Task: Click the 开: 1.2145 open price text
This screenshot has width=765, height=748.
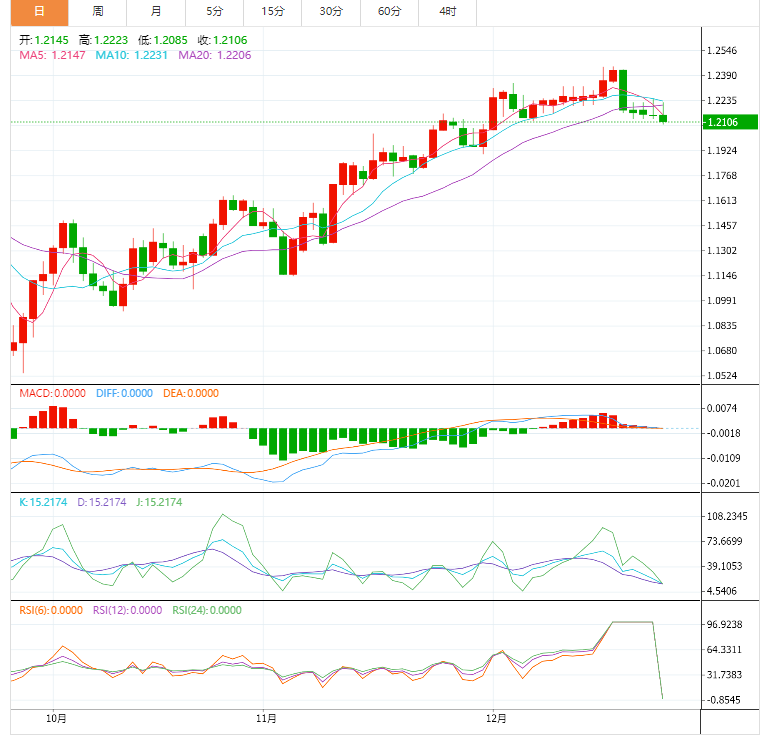Action: [44, 40]
